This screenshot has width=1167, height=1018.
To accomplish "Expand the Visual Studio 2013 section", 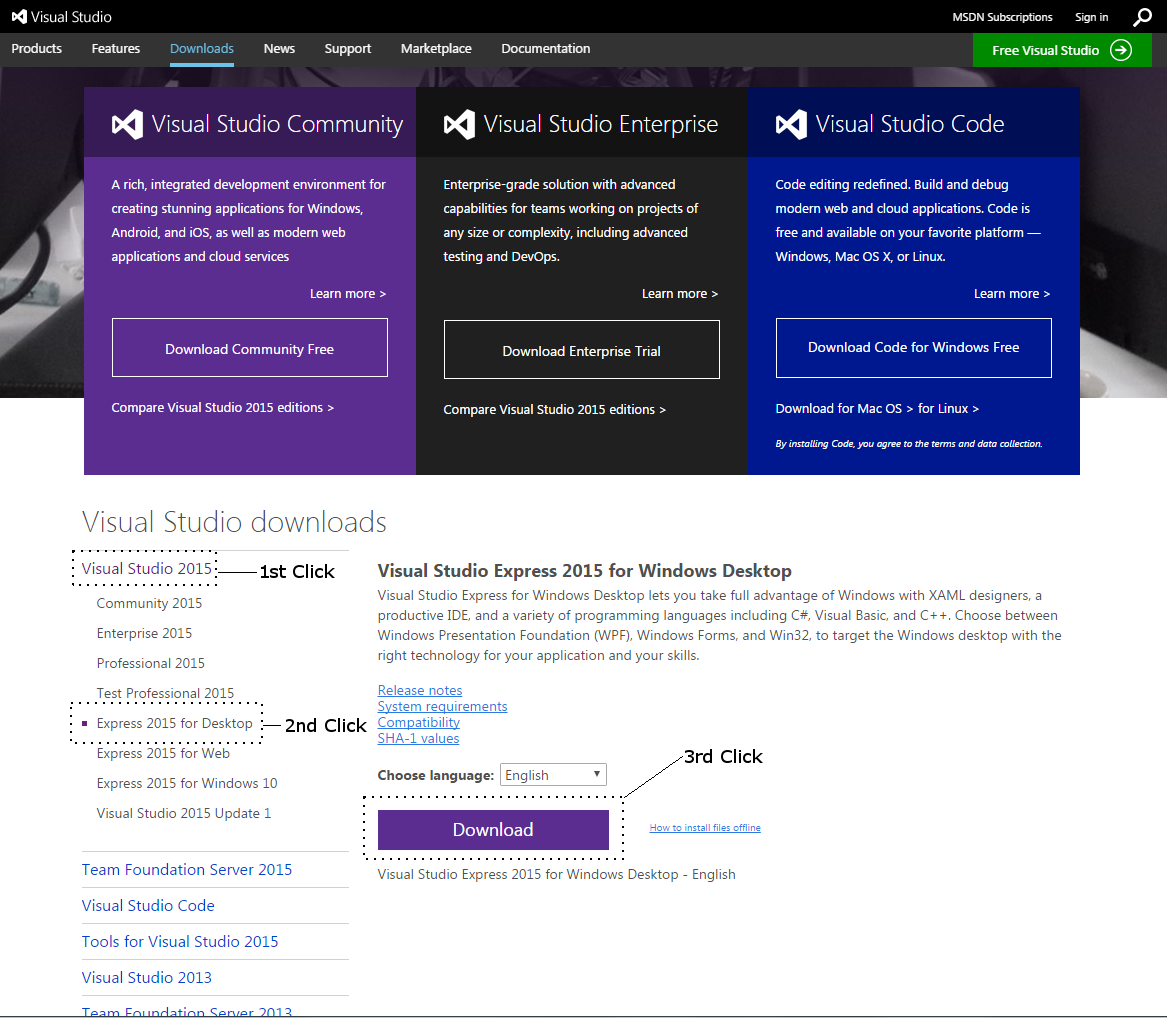I will [147, 977].
